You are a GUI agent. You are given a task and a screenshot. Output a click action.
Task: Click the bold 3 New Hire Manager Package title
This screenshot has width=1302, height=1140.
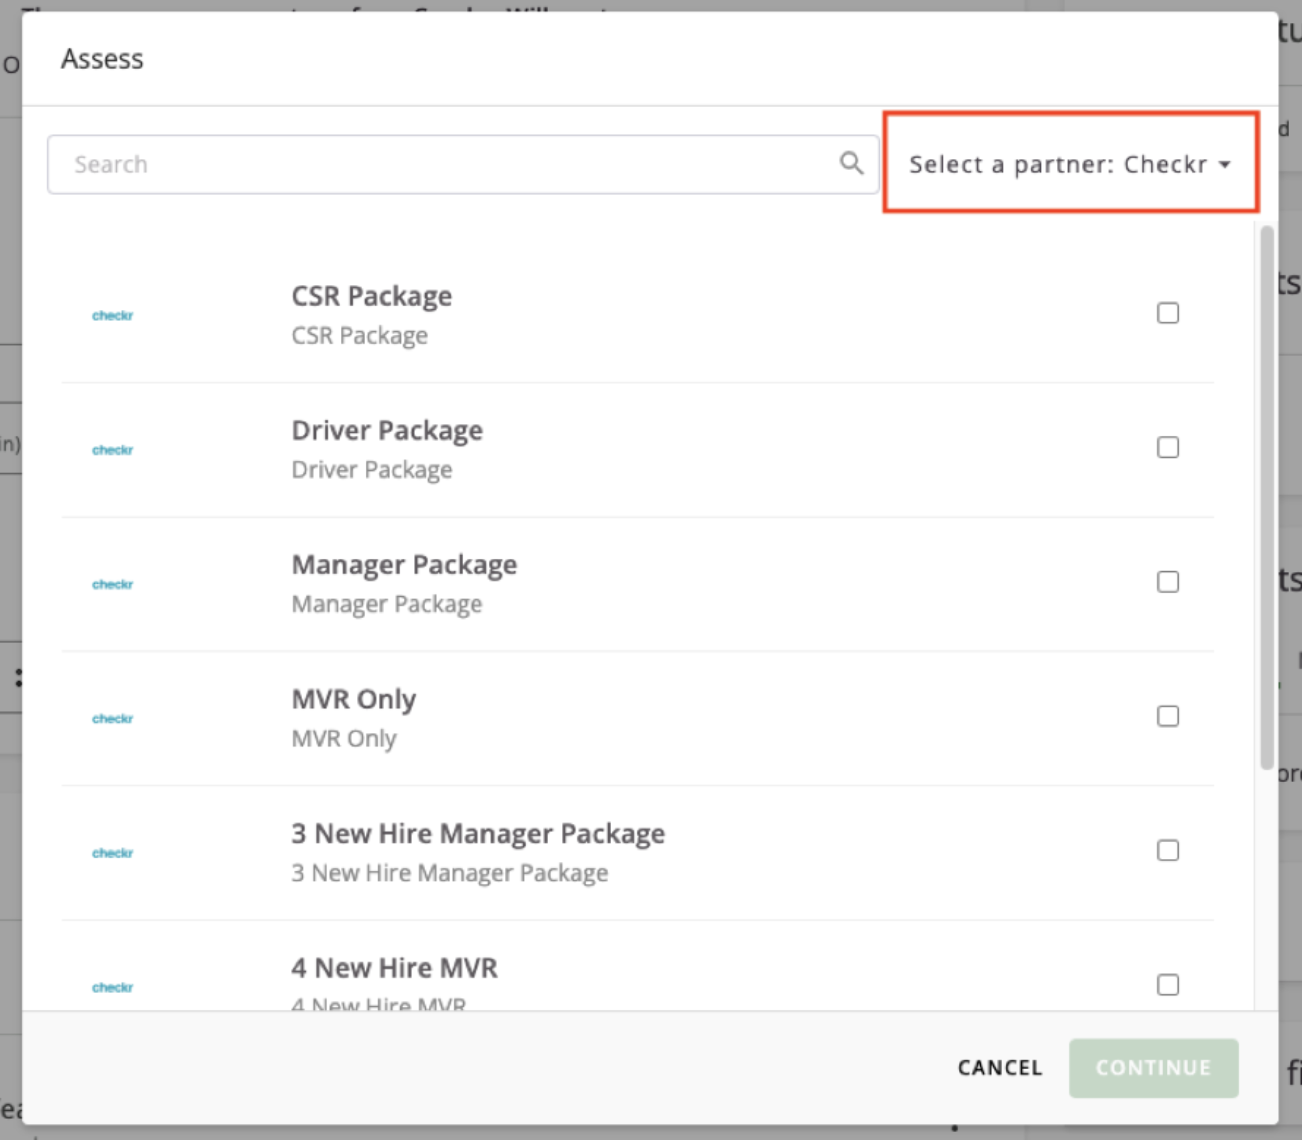(x=478, y=833)
